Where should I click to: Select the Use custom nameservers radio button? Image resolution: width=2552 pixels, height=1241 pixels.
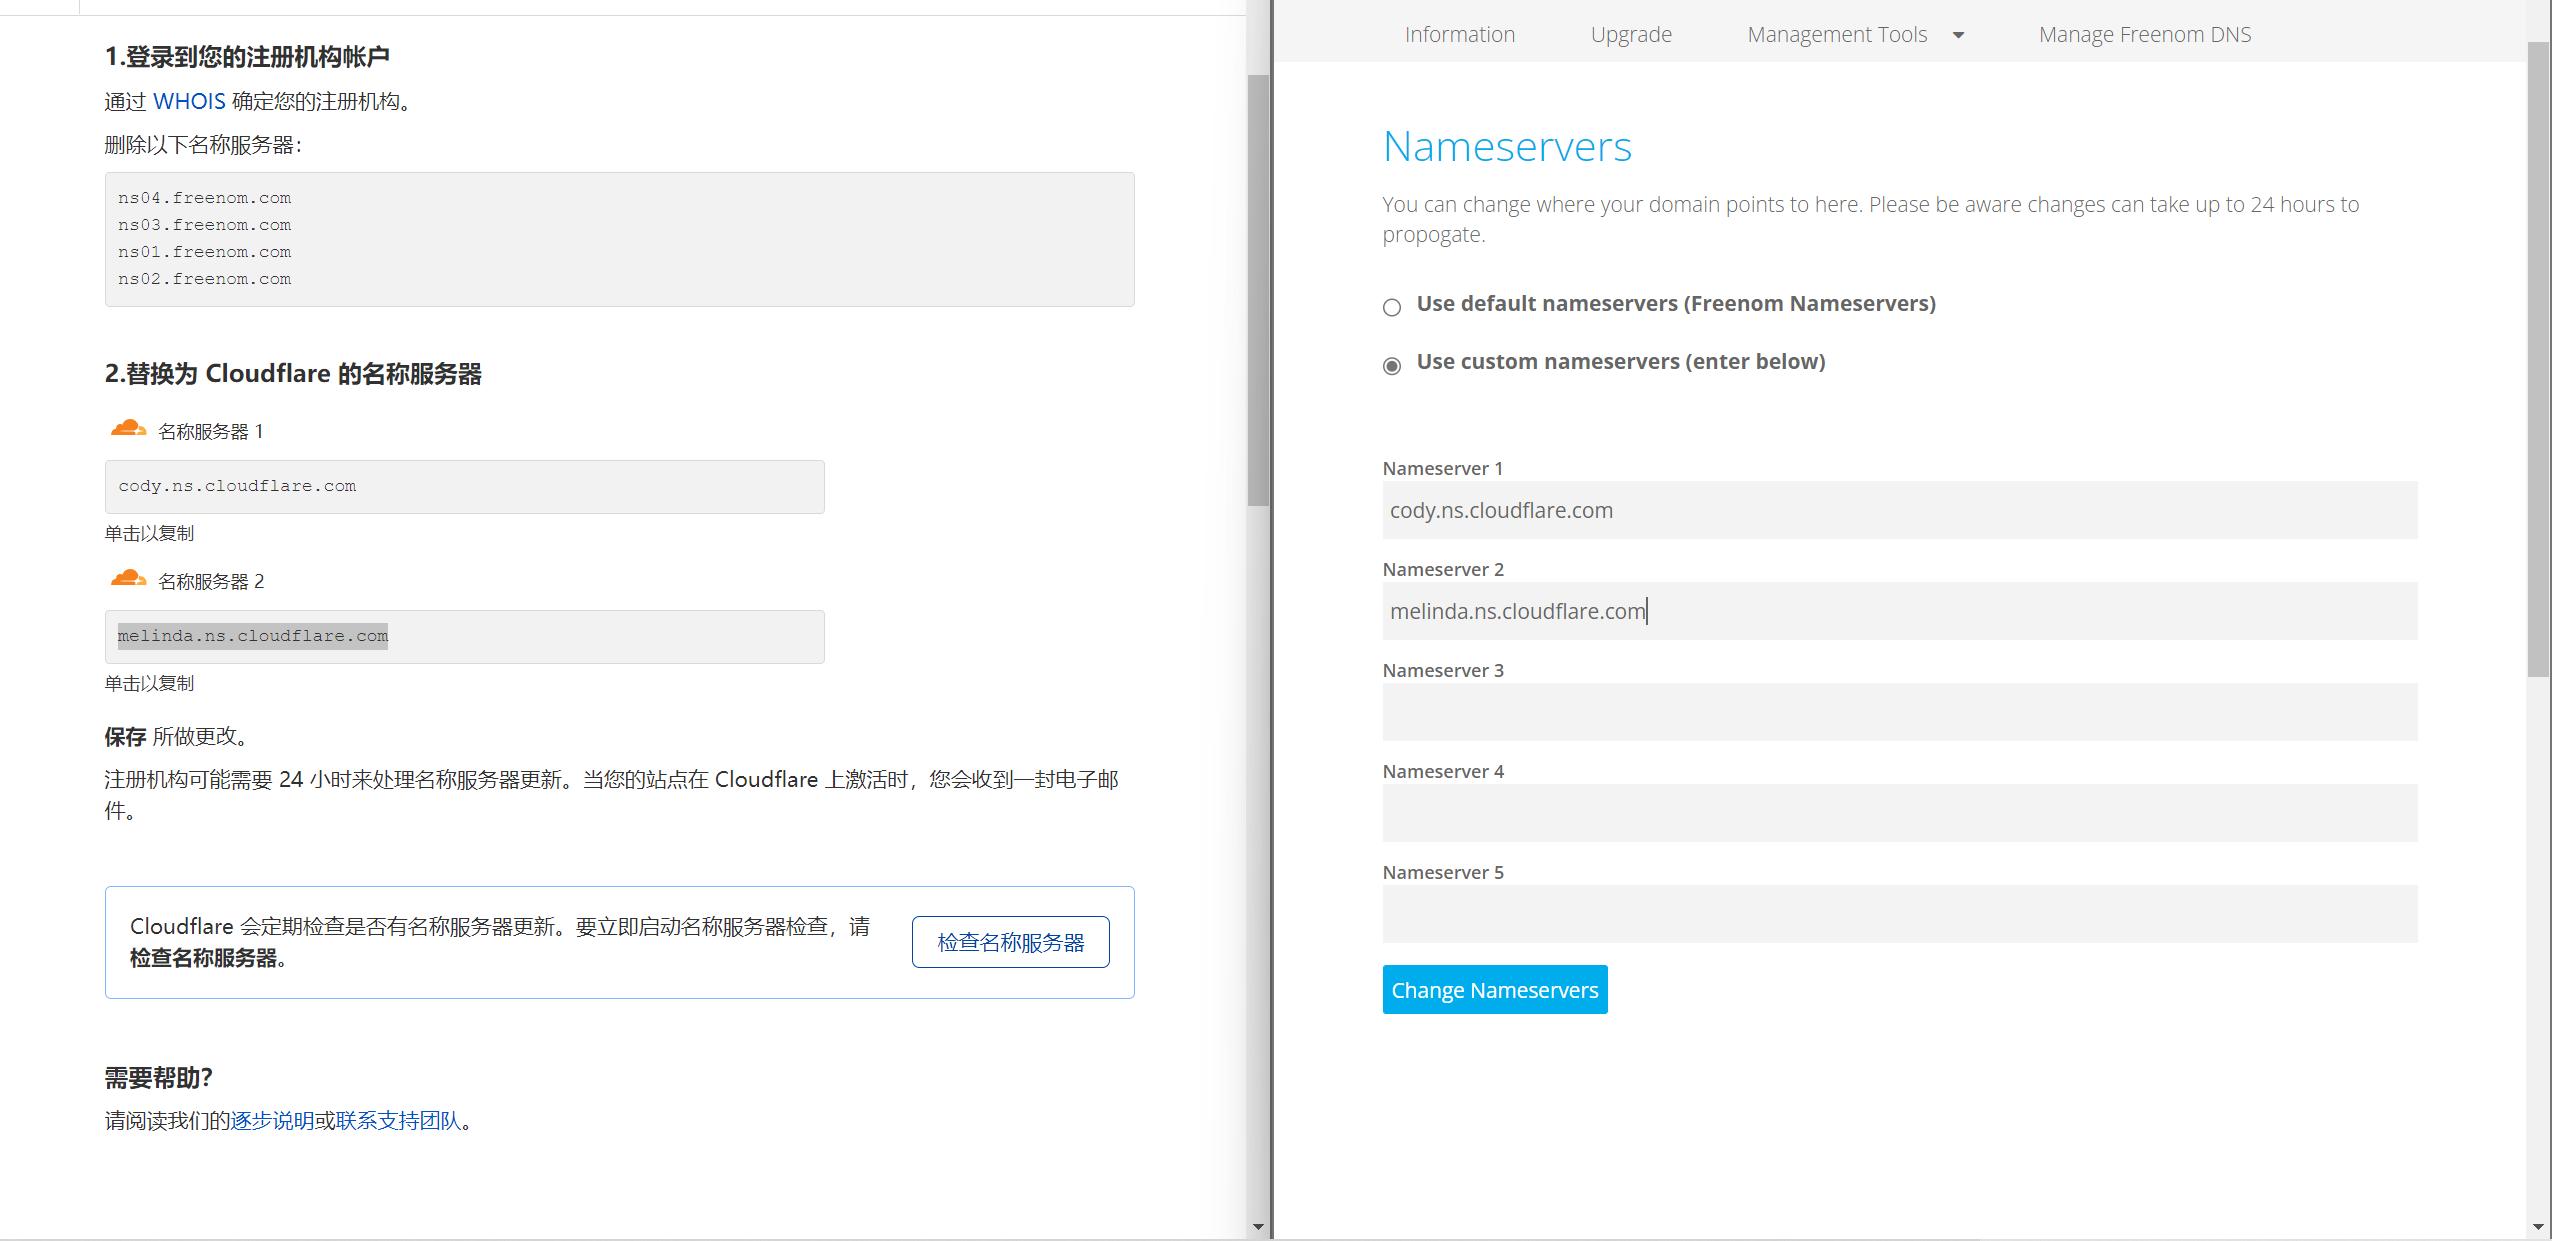coord(1391,366)
